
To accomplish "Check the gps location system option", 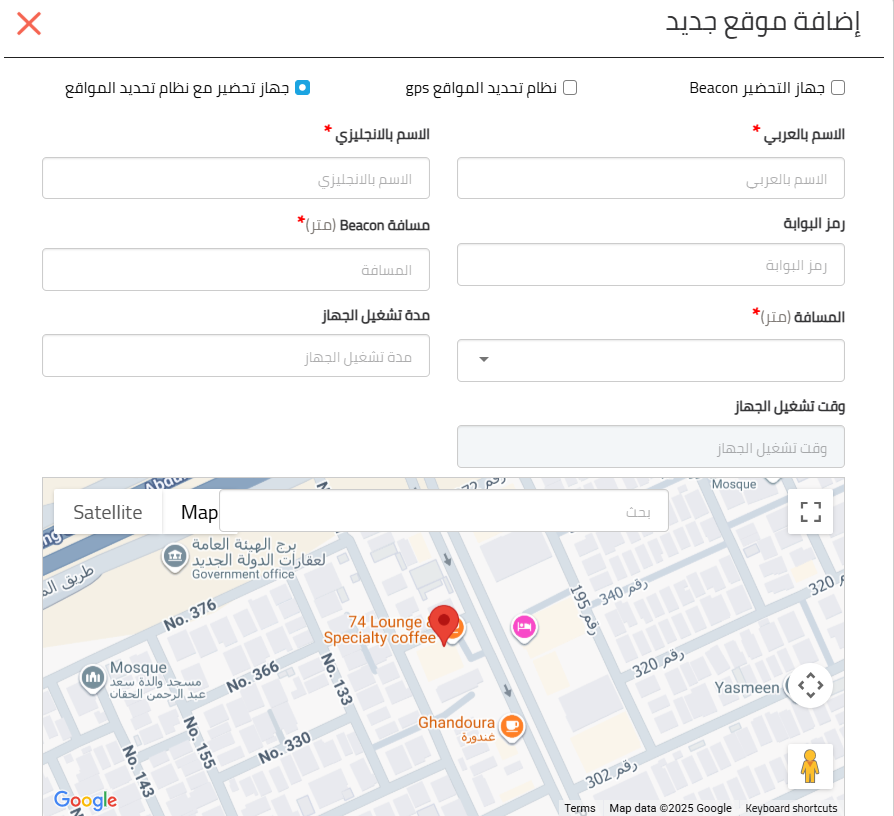I will [570, 88].
